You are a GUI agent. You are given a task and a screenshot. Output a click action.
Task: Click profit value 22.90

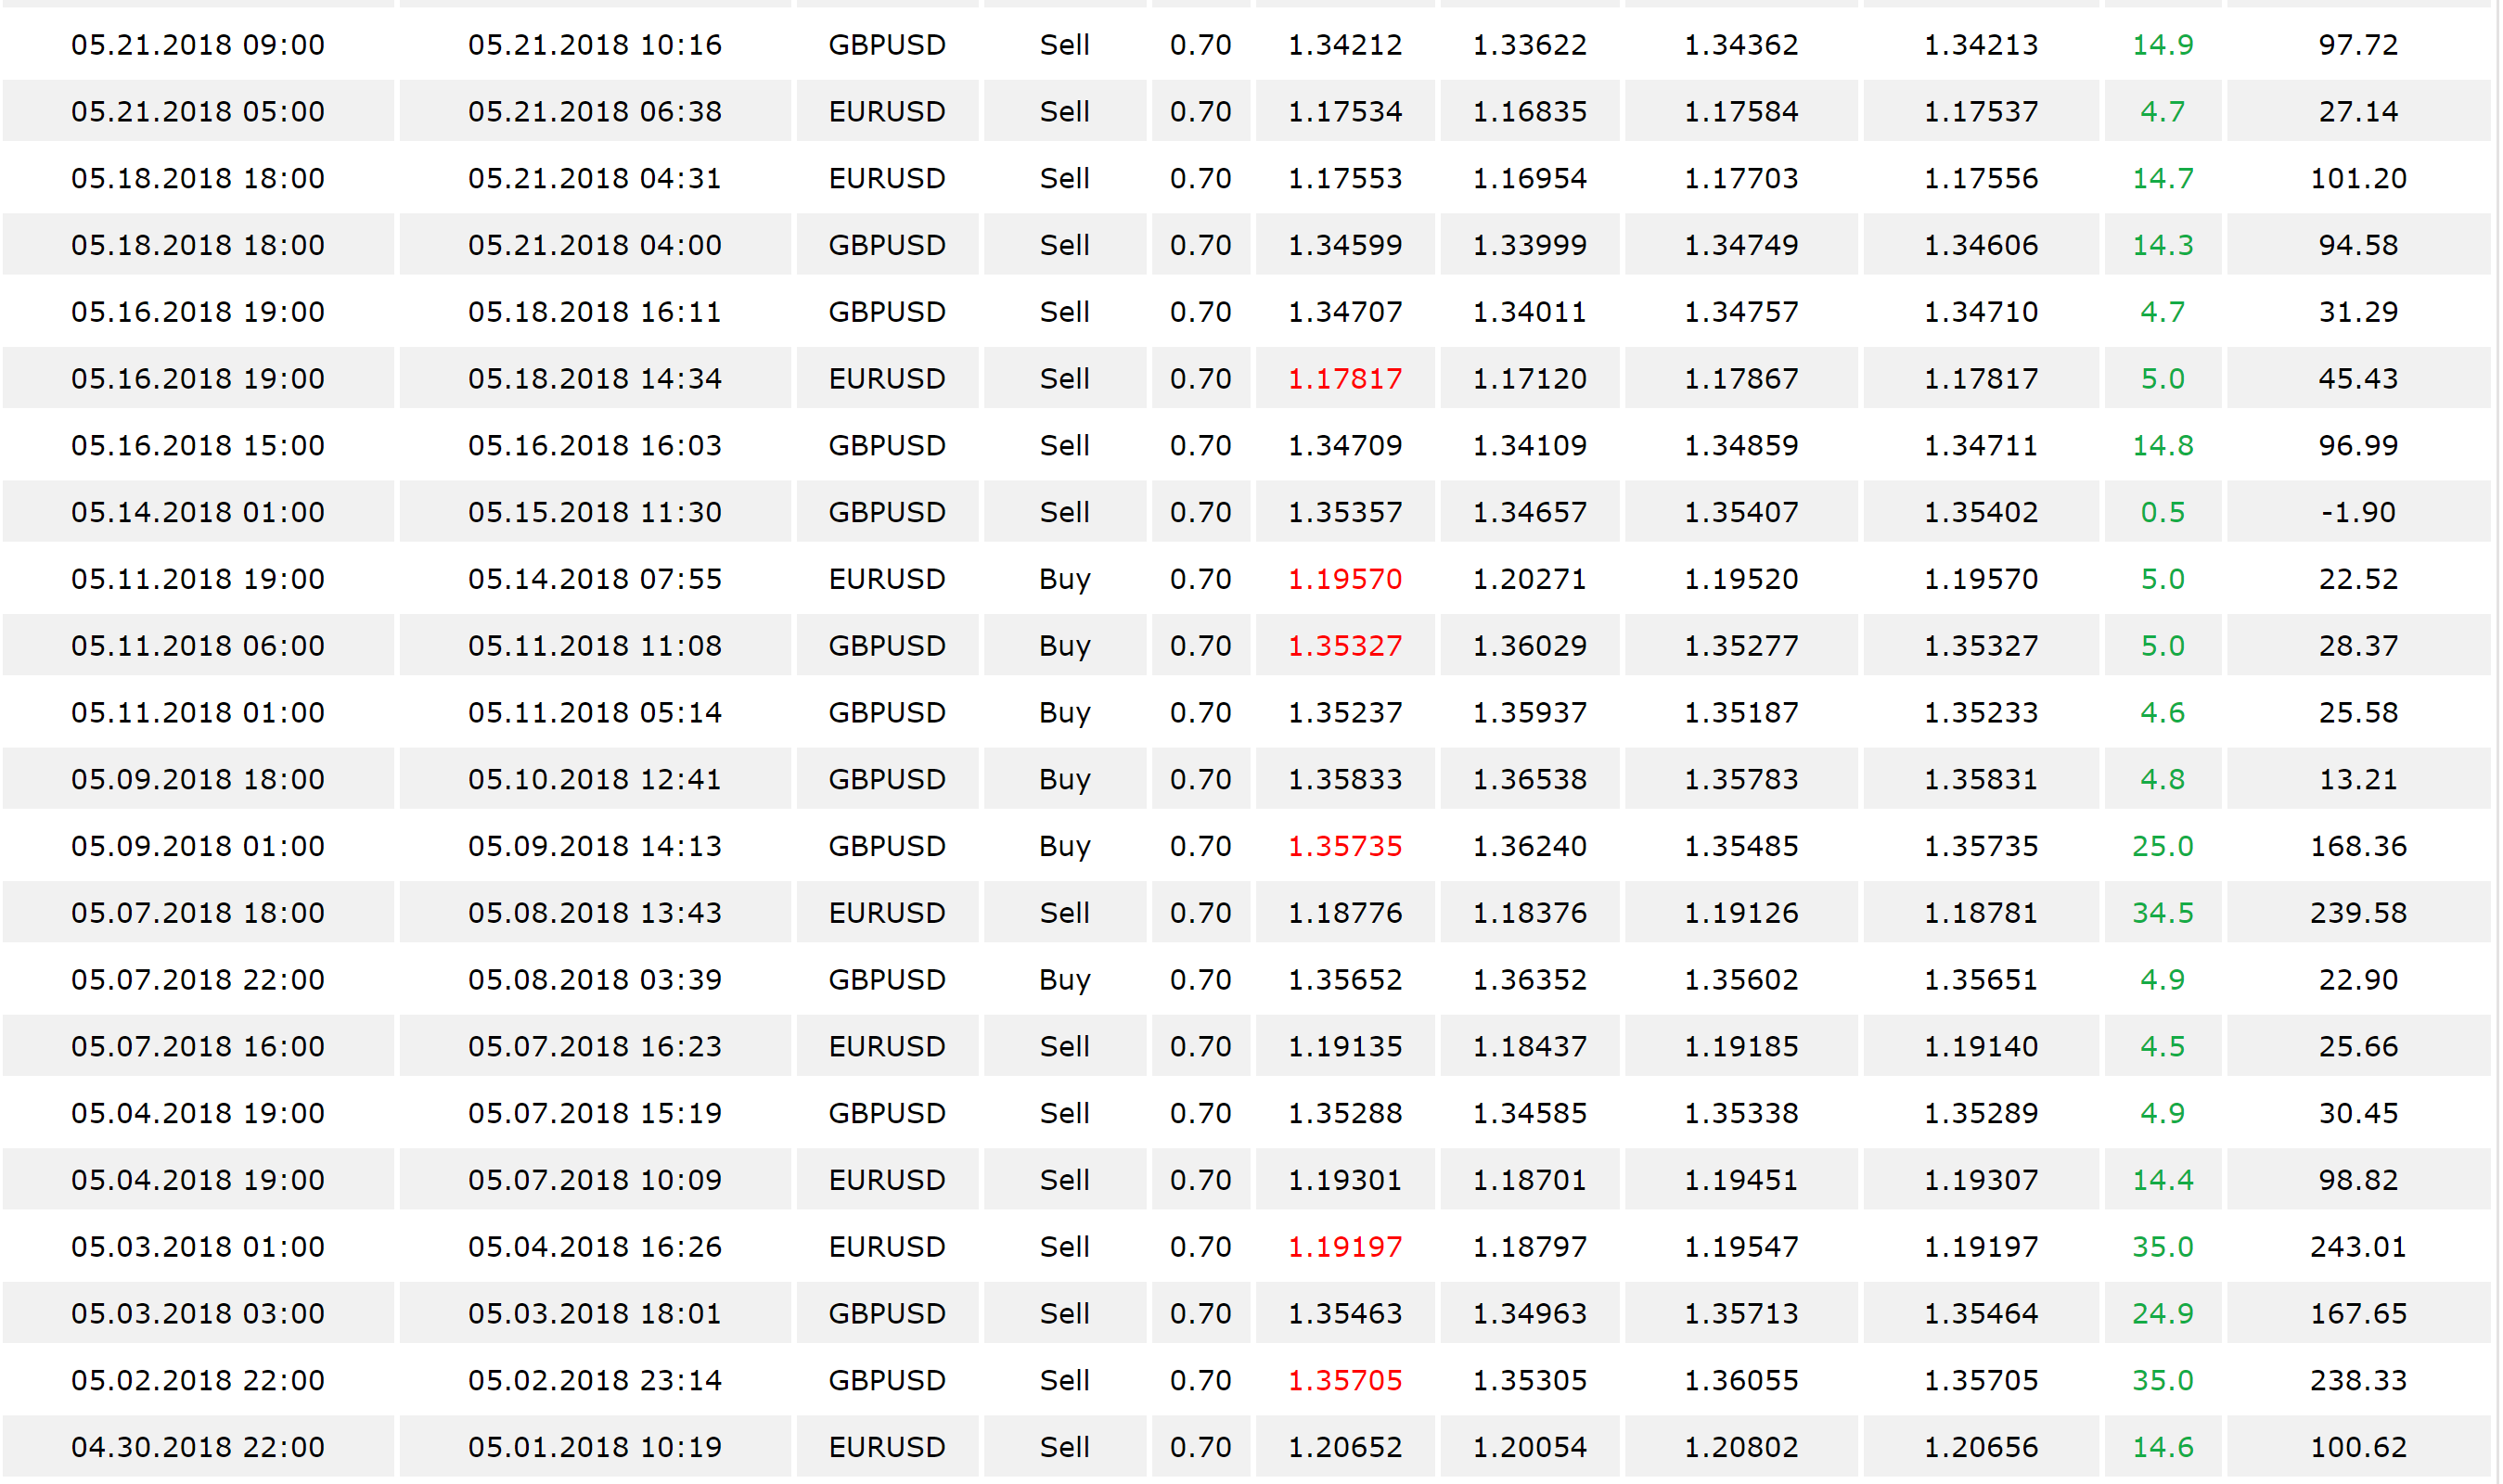pos(2359,980)
